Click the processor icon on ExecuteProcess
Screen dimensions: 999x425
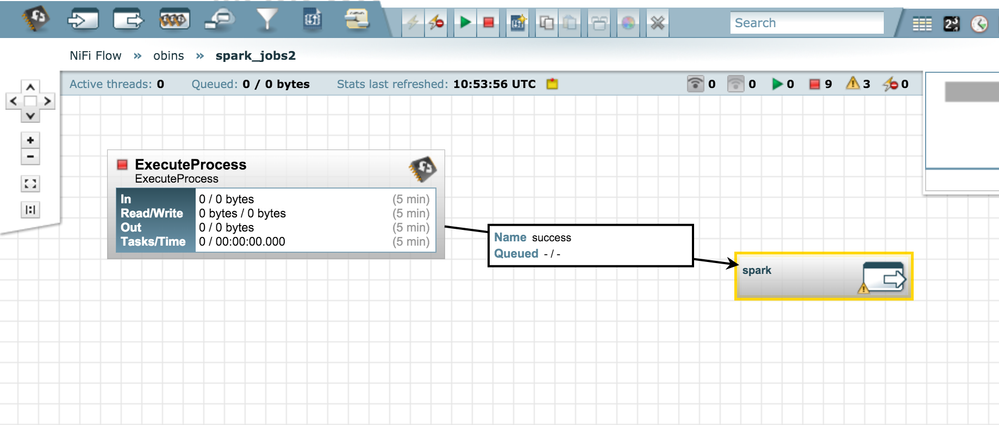tap(422, 169)
